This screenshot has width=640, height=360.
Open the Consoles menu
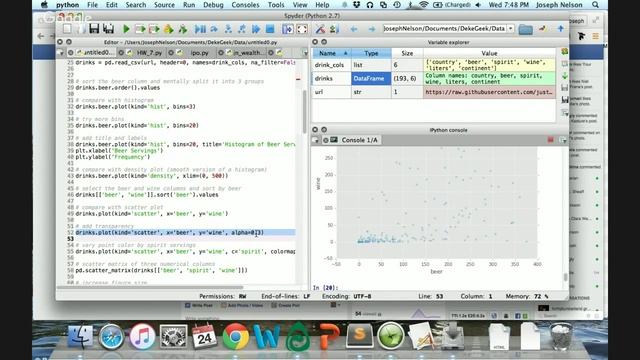[x=245, y=5]
